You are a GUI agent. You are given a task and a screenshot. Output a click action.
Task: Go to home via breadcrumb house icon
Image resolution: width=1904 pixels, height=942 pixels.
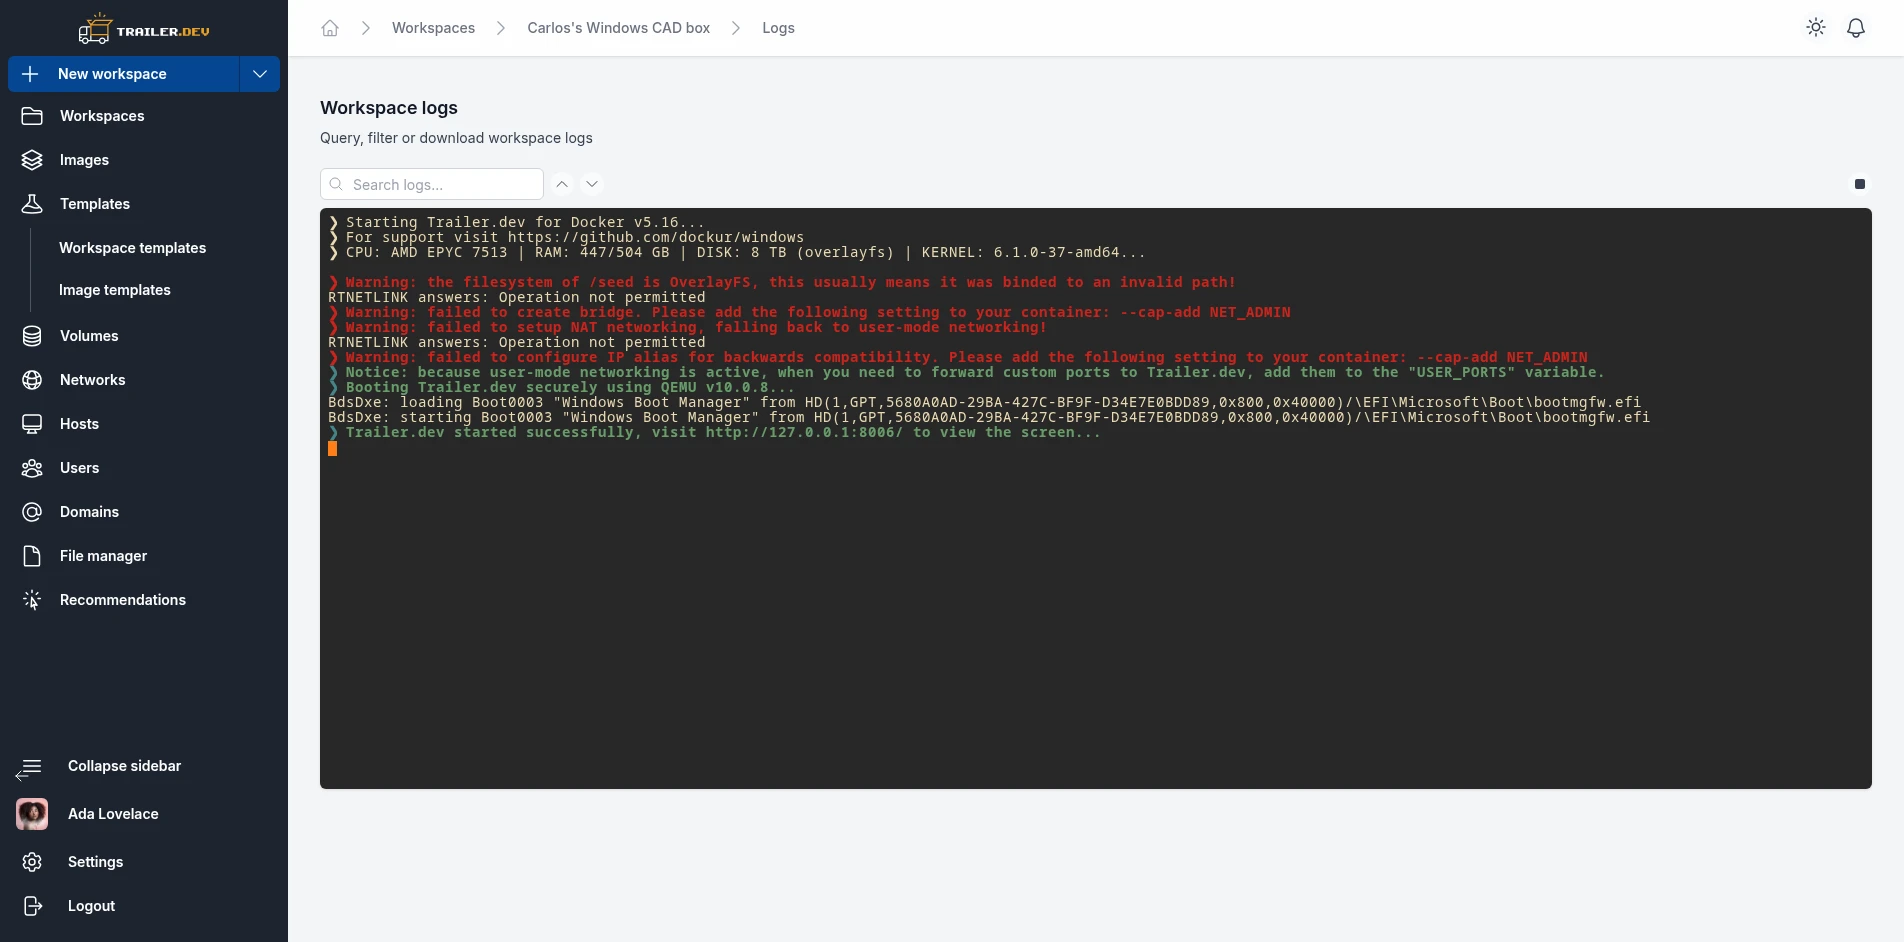(x=330, y=28)
